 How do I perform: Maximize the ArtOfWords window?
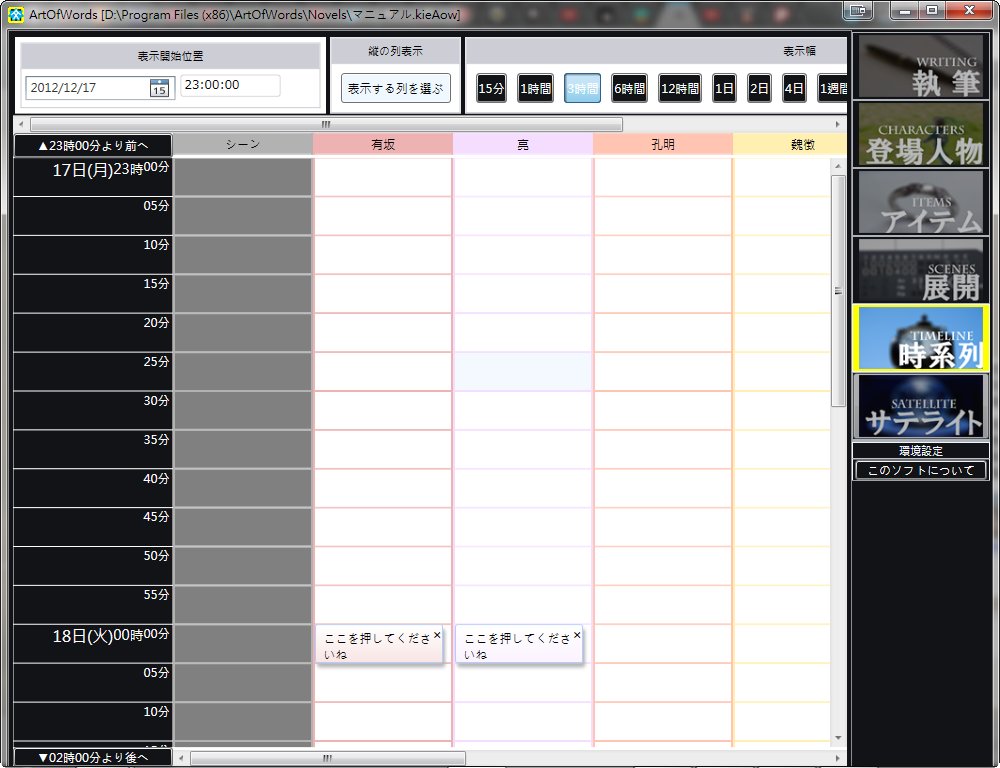point(932,10)
